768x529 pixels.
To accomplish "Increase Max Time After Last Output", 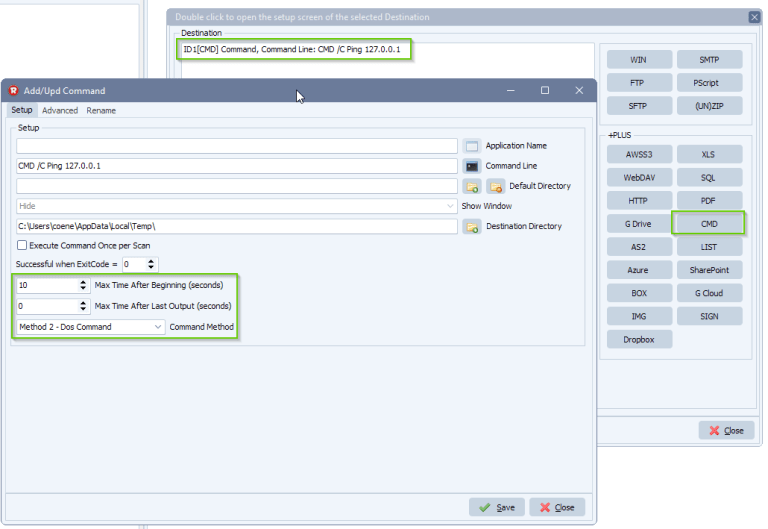I will [x=83, y=303].
